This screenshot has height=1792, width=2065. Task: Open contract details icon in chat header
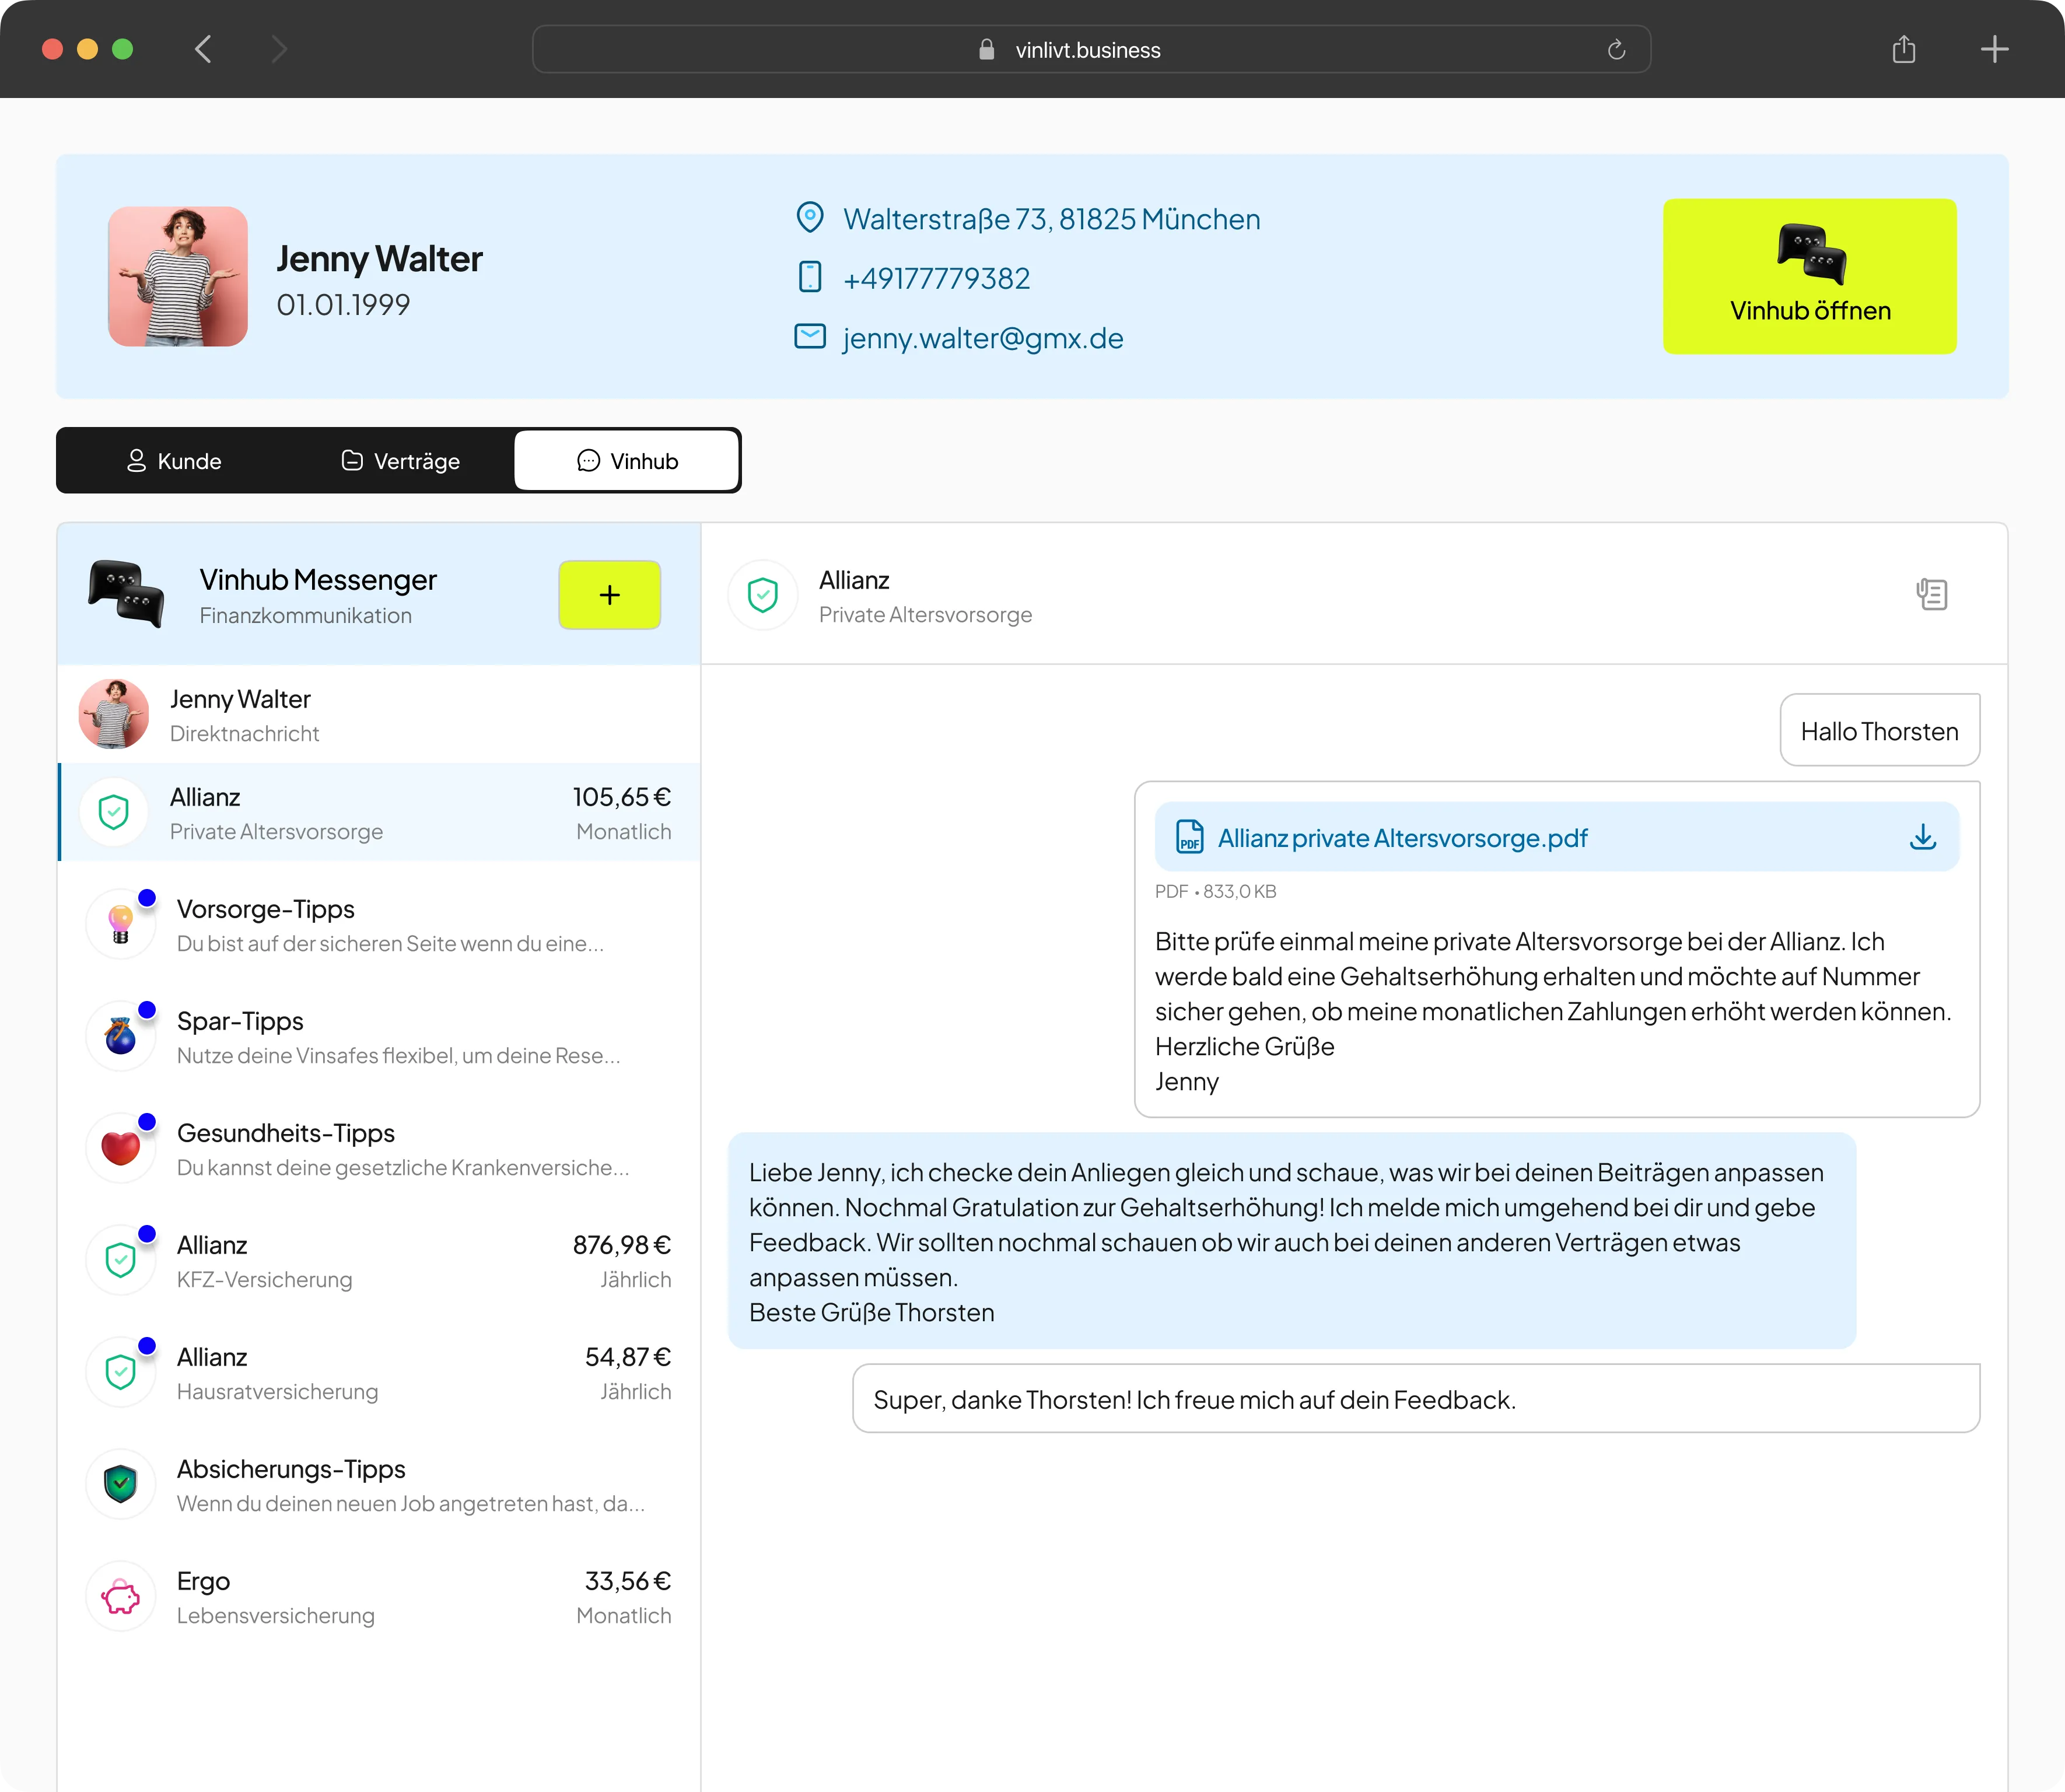click(x=1931, y=594)
